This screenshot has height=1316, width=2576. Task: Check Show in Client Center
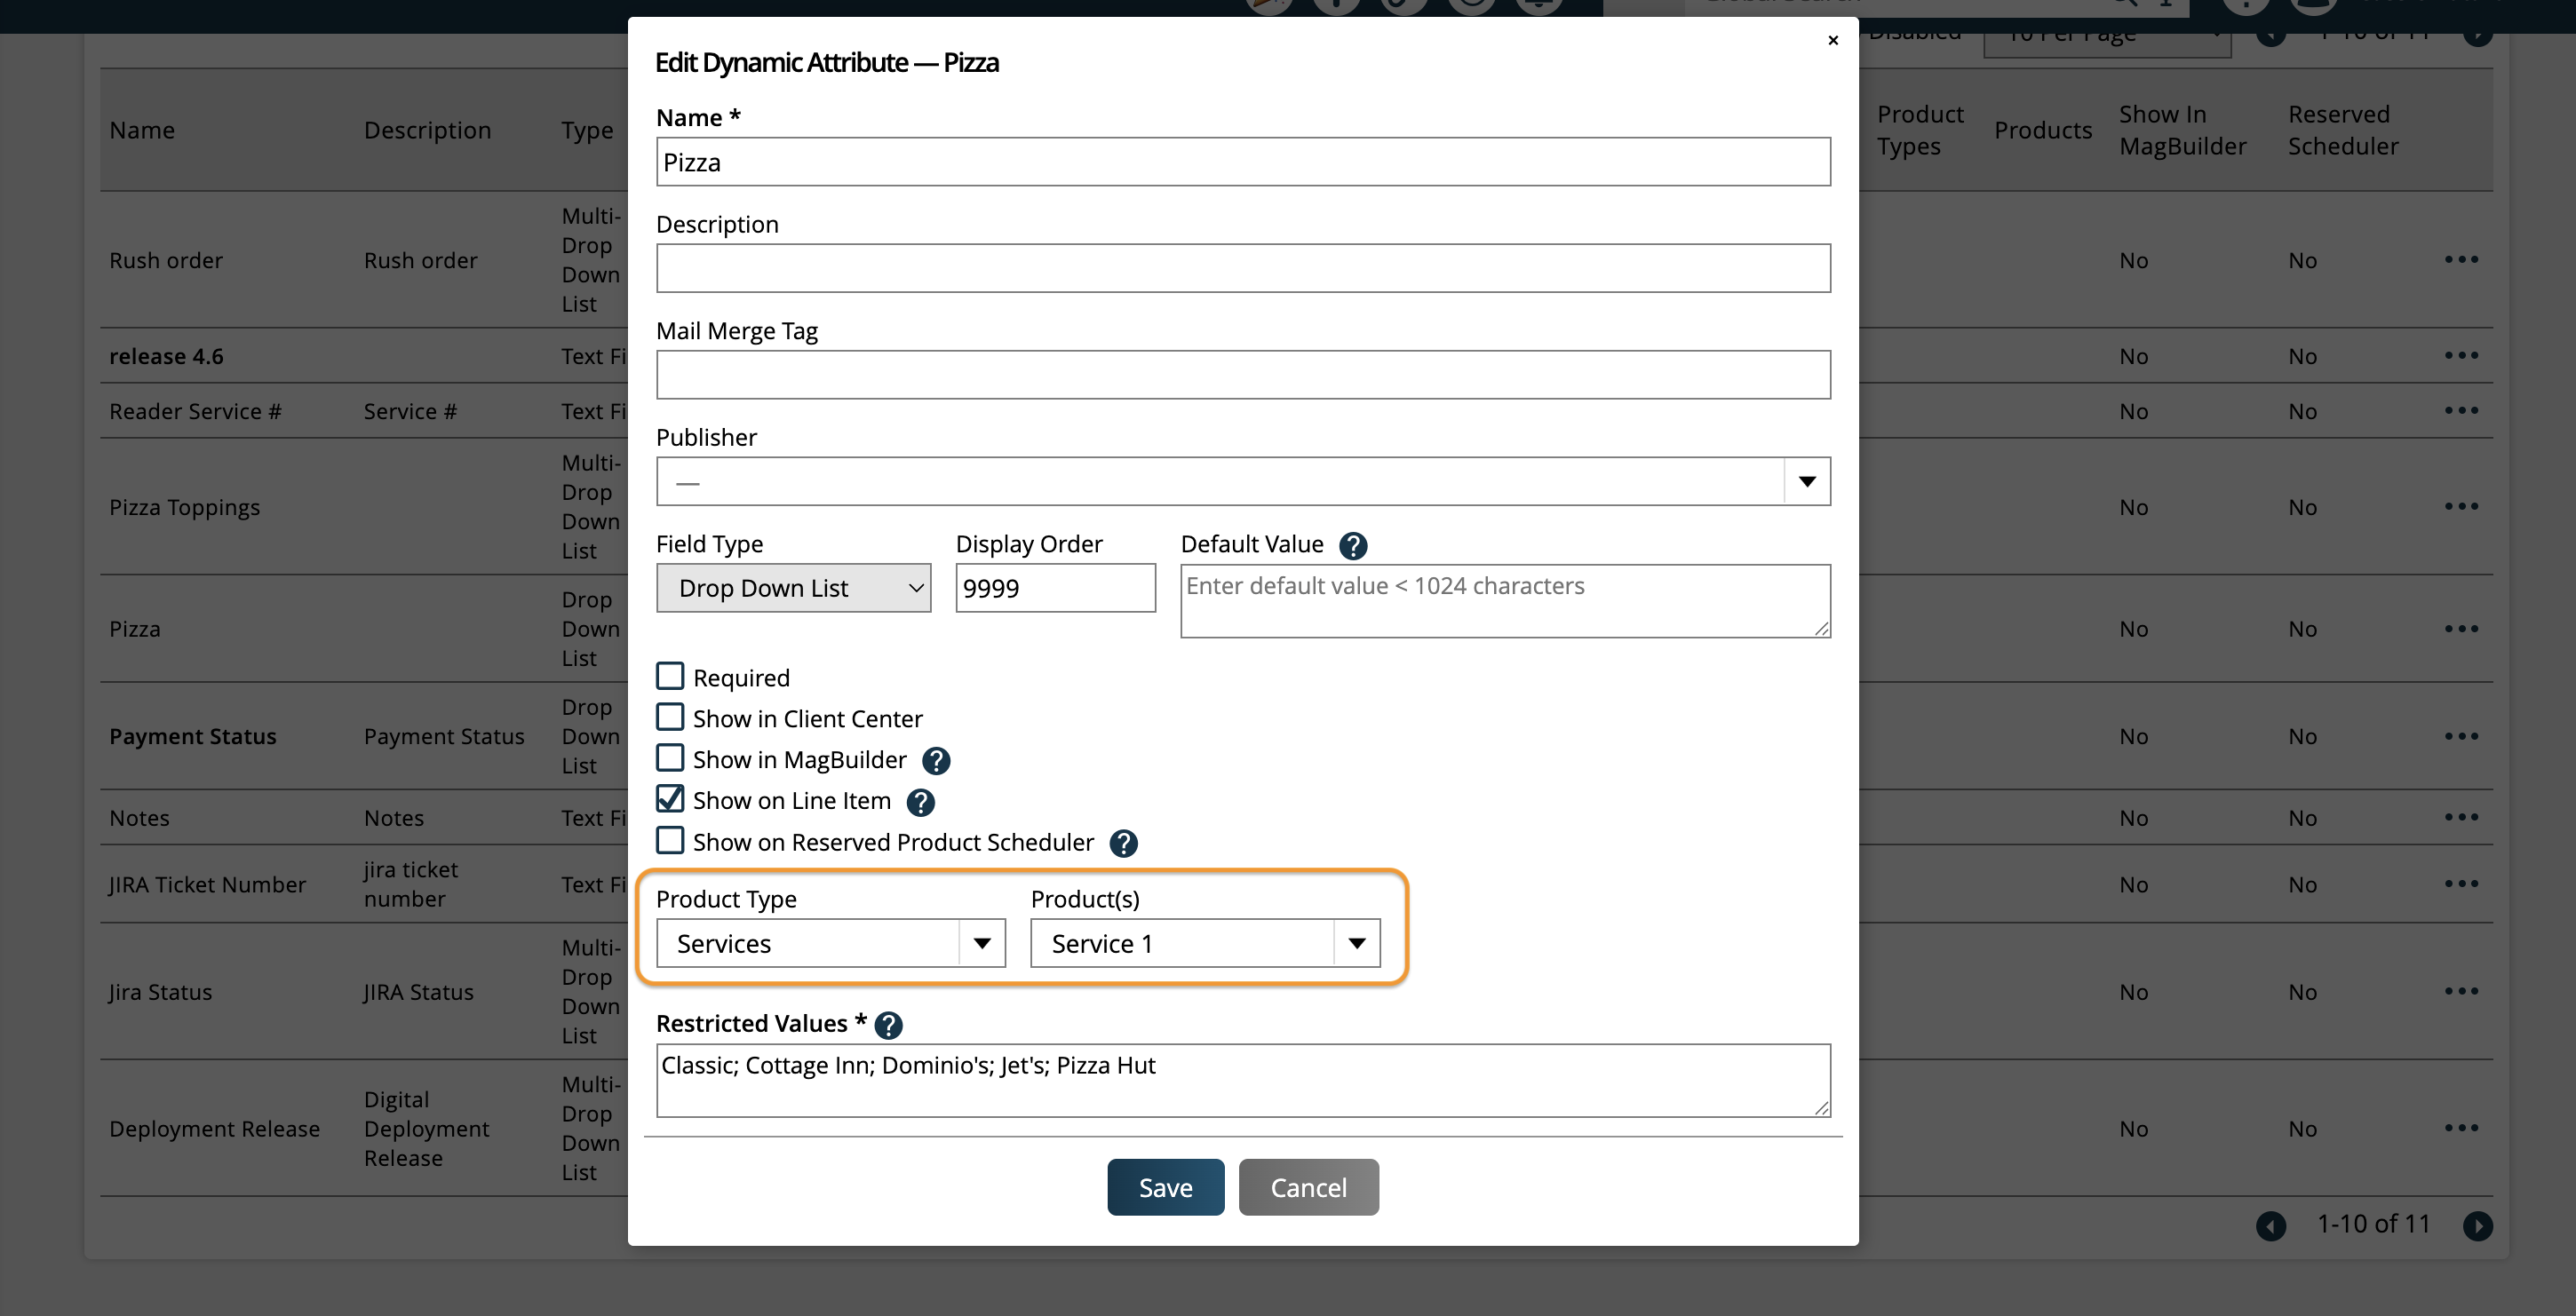[671, 717]
